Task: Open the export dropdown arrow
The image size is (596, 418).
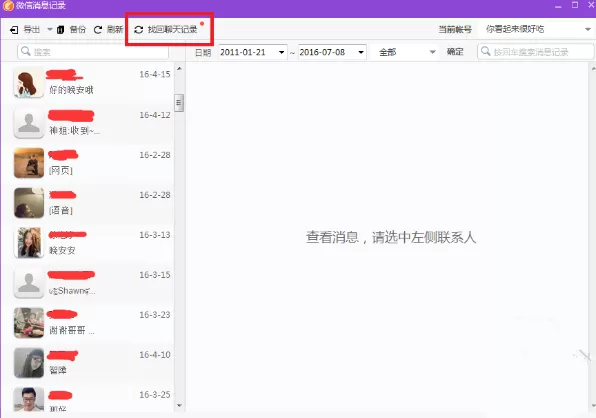Action: tap(50, 29)
